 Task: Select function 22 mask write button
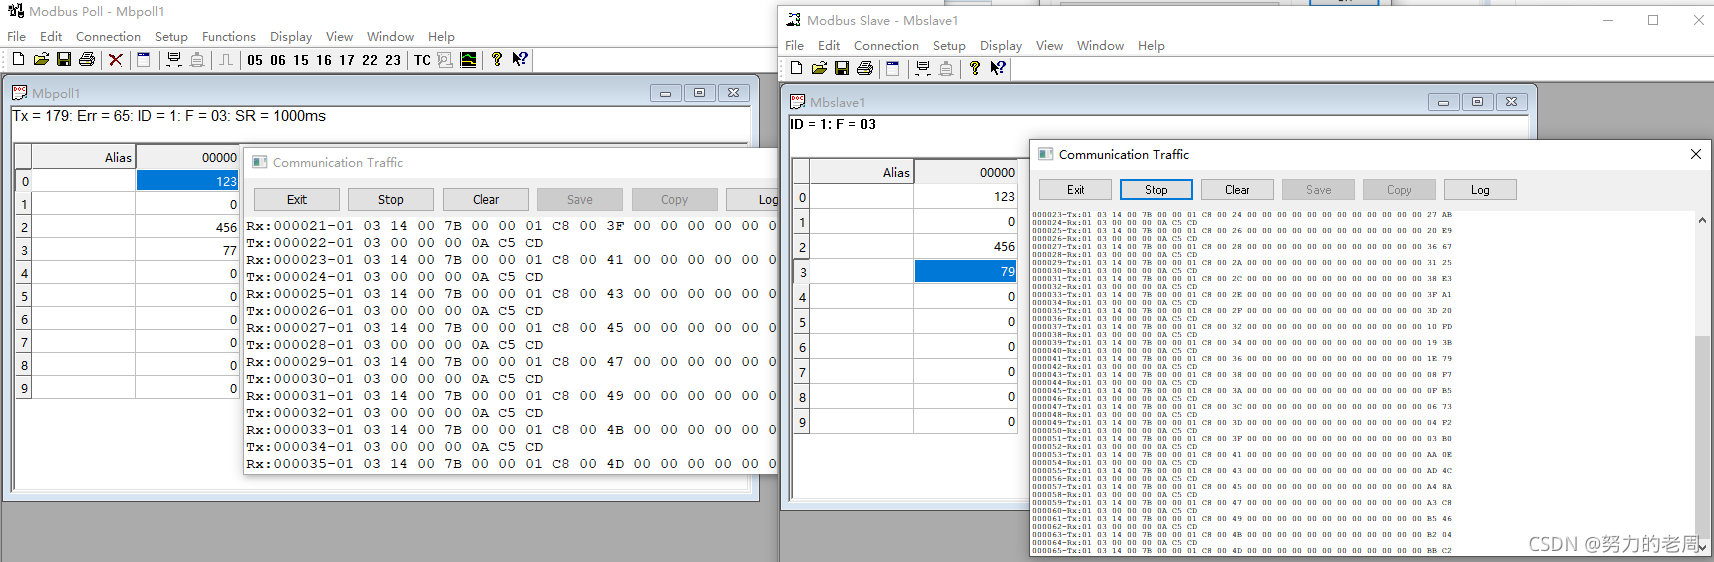370,60
